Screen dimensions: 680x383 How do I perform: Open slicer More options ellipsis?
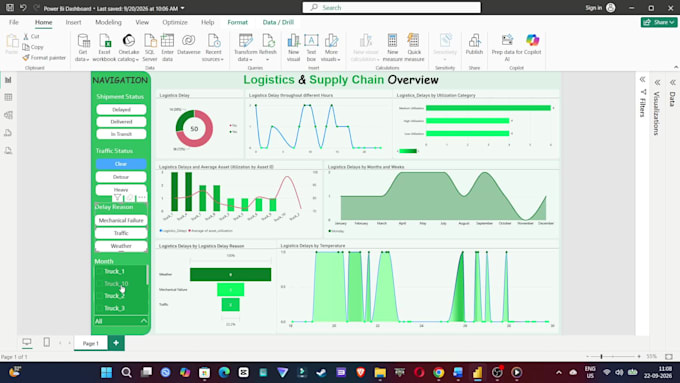tap(142, 197)
